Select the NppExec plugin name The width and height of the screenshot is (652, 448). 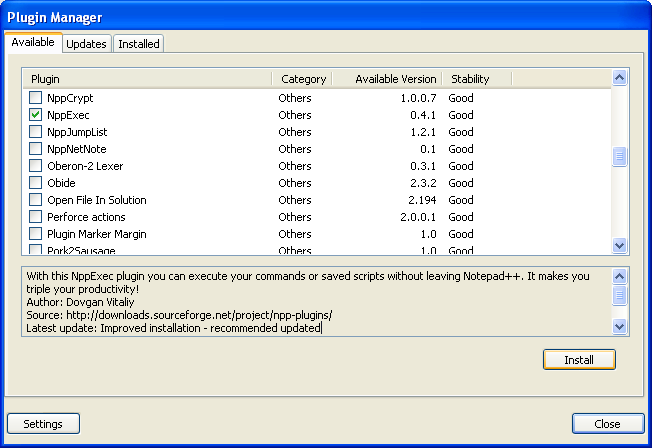tap(68, 115)
